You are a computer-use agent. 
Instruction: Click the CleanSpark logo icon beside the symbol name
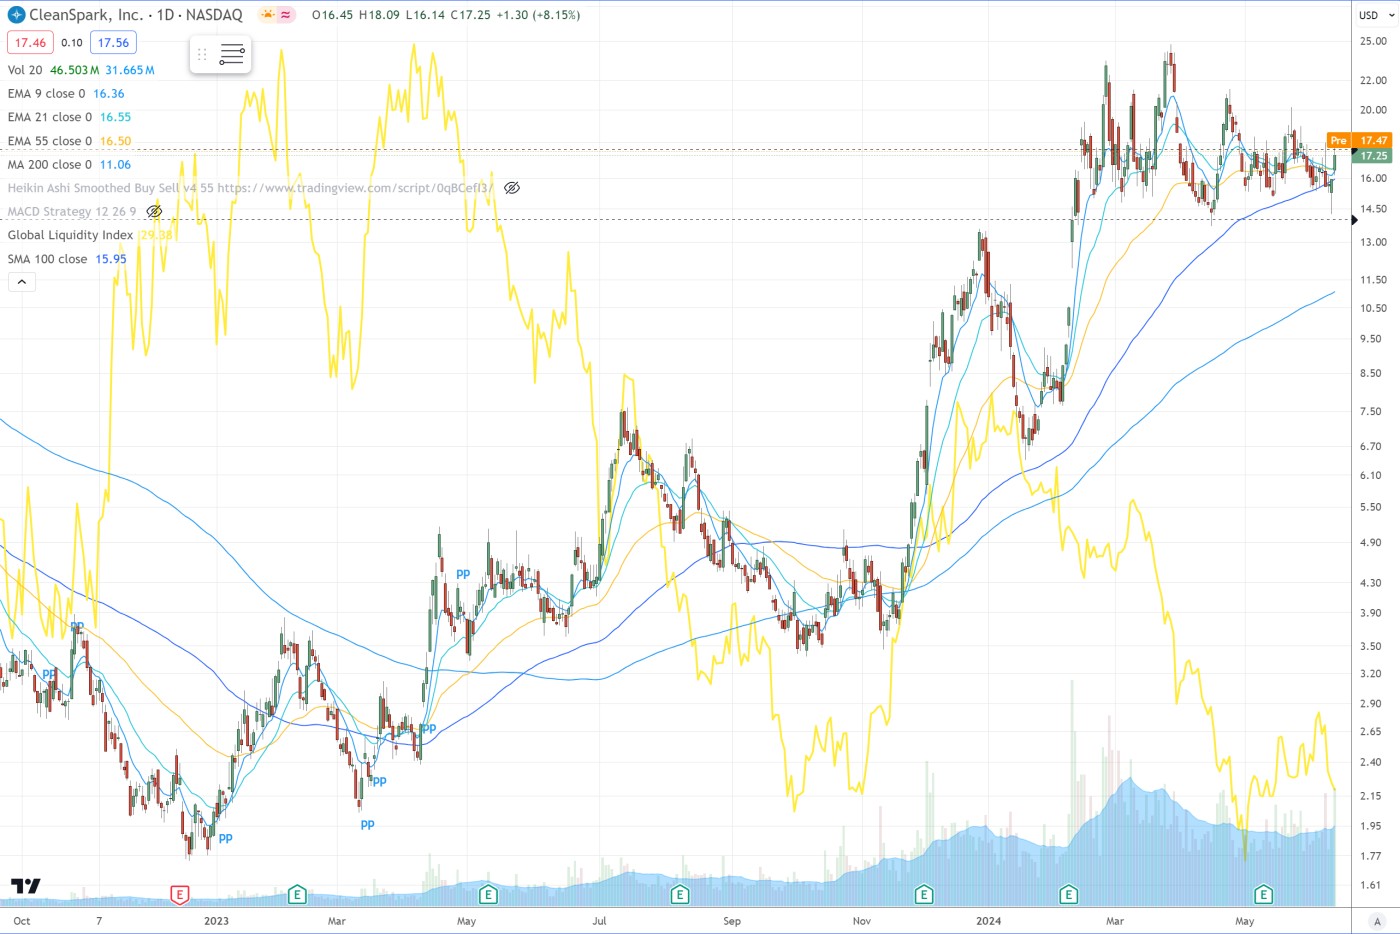click(x=16, y=15)
